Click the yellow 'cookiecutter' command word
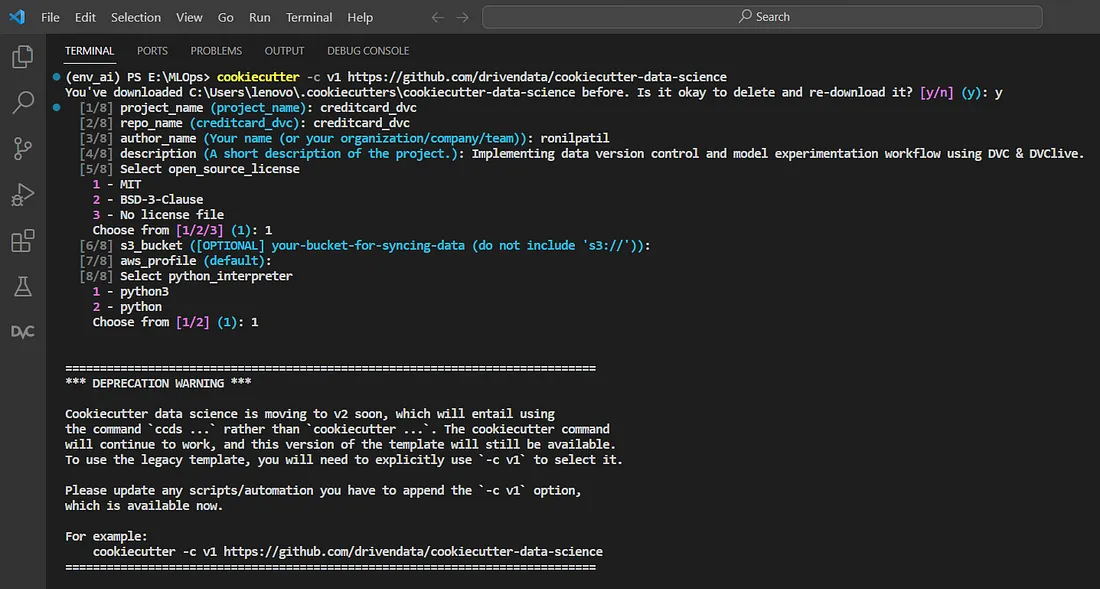 (259, 76)
